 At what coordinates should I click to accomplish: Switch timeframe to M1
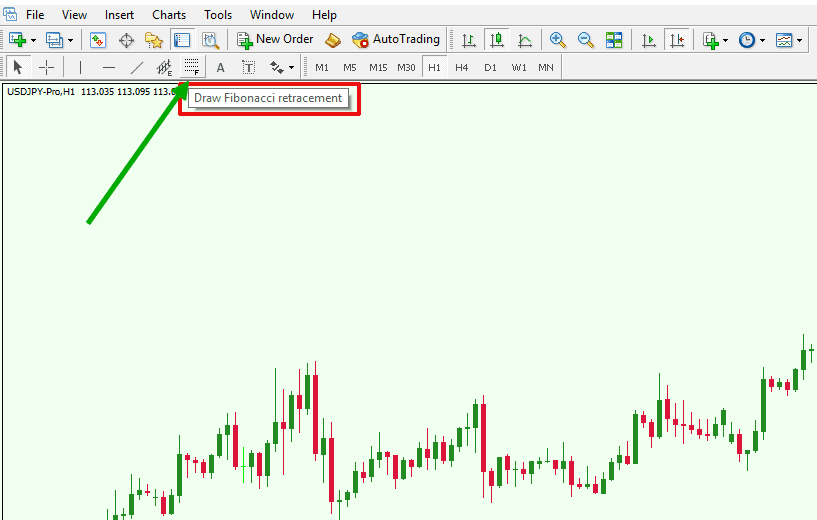[322, 68]
